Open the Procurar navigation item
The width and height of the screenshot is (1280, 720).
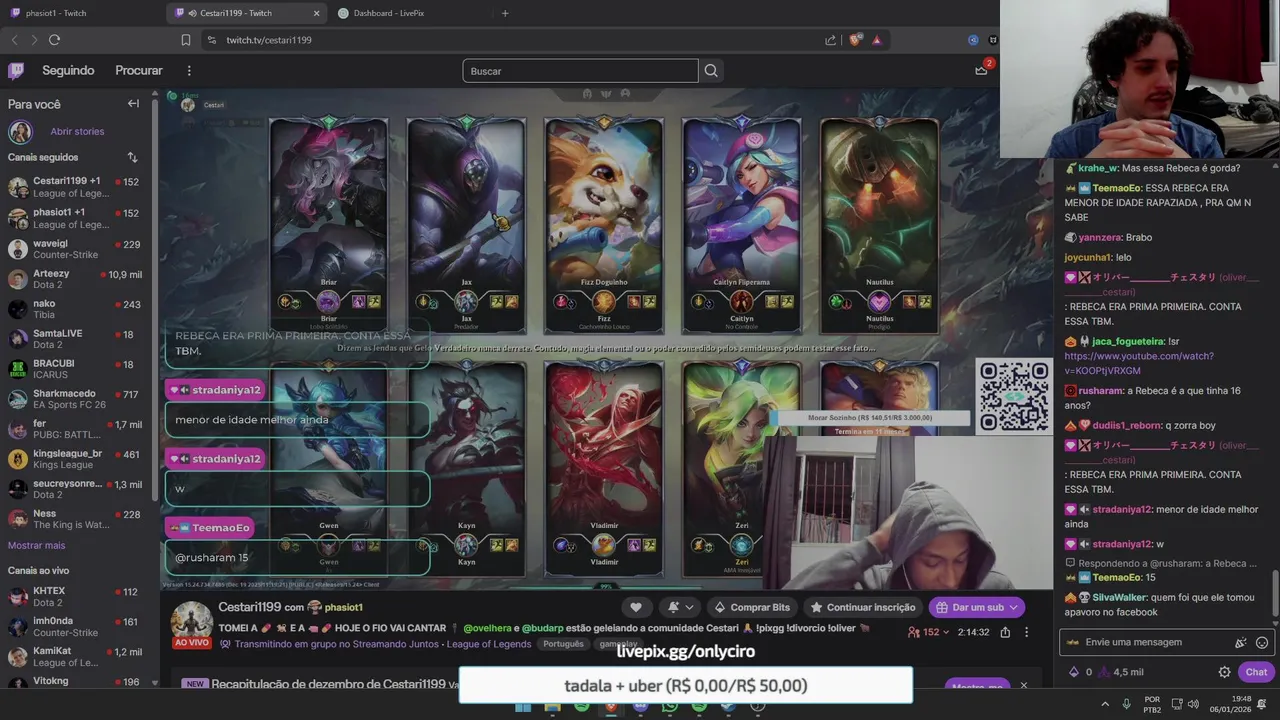[x=139, y=70]
